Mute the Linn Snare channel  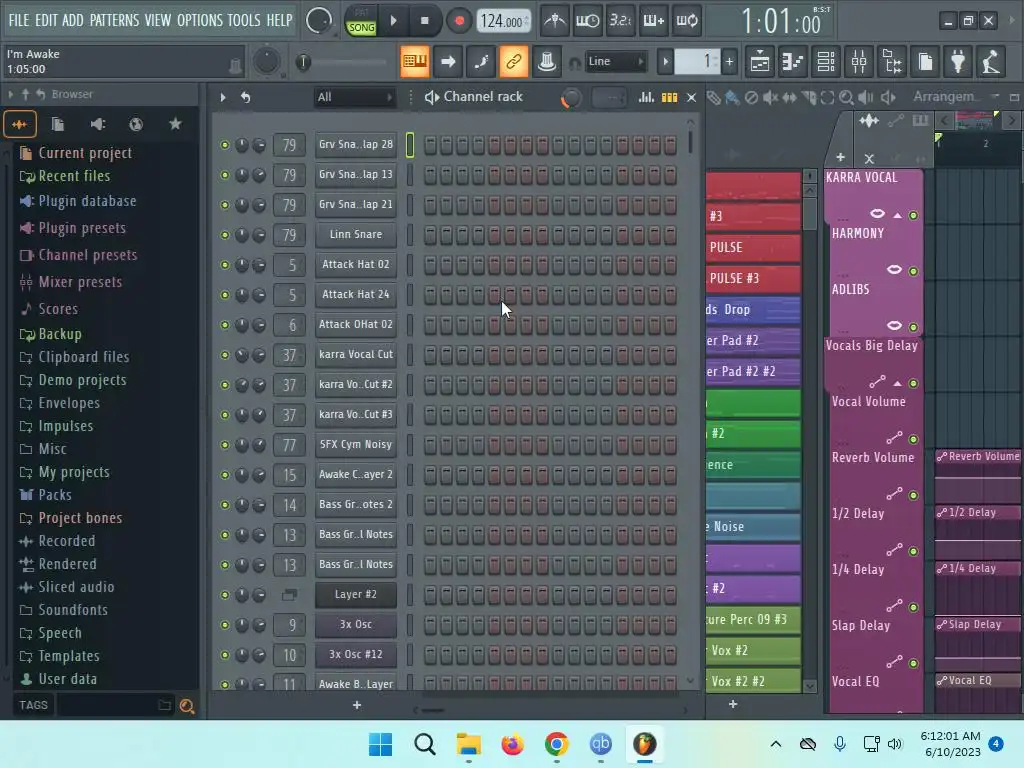[x=225, y=235]
